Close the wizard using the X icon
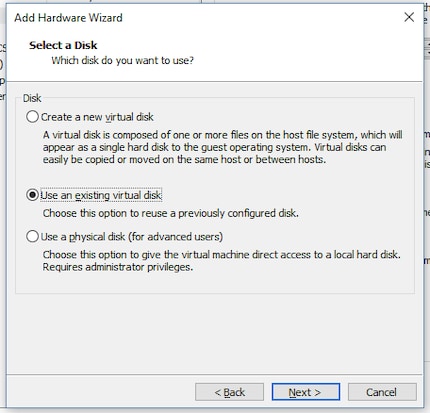430x413 pixels. click(409, 17)
